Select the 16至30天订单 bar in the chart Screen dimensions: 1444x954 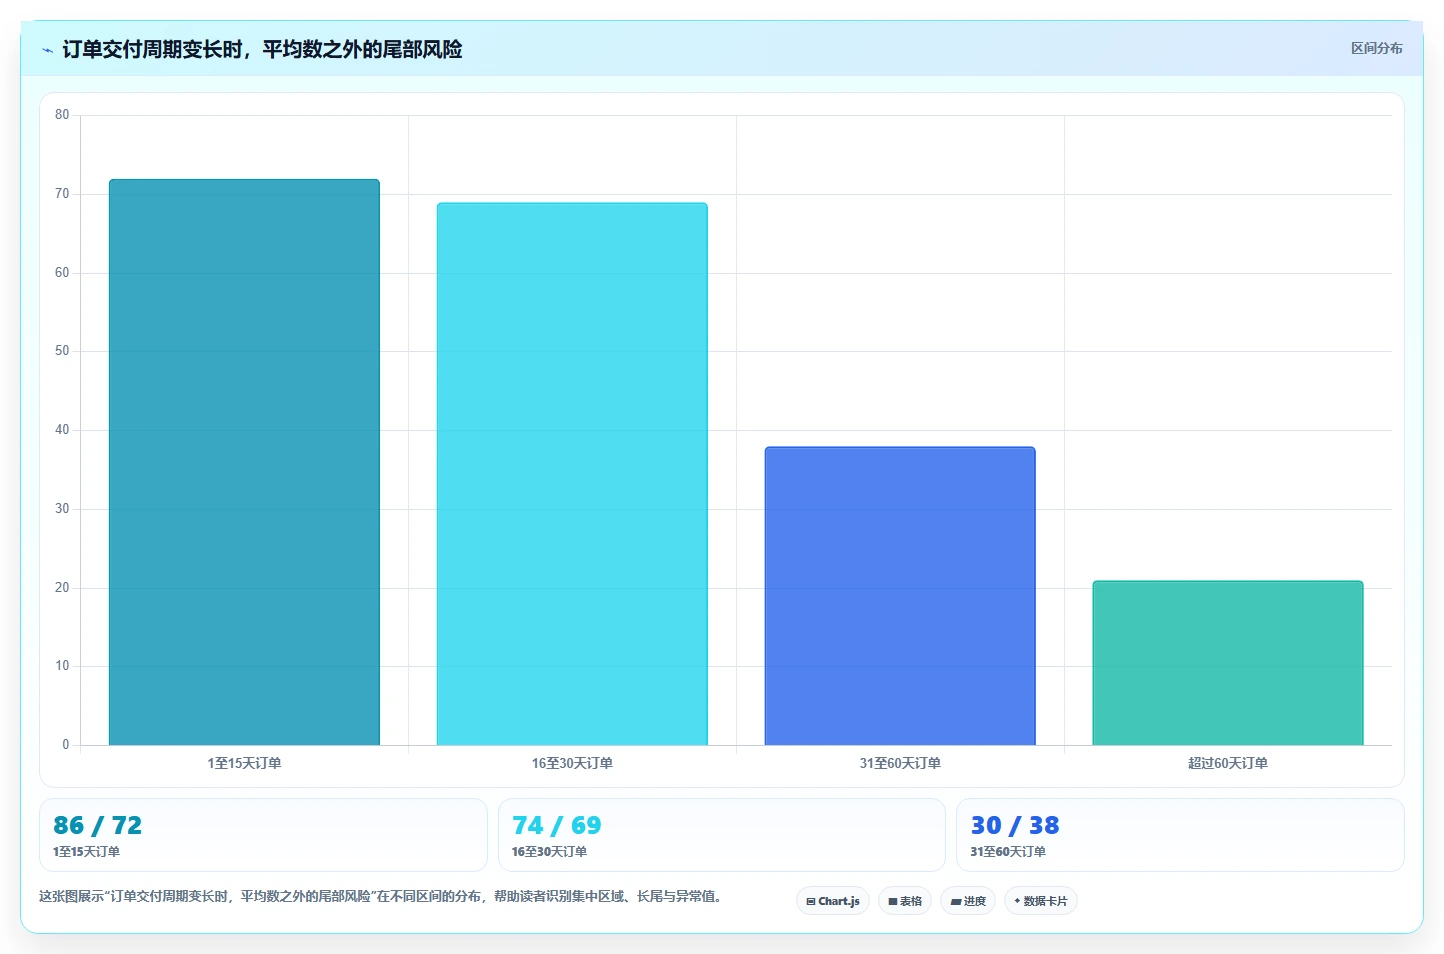(572, 474)
